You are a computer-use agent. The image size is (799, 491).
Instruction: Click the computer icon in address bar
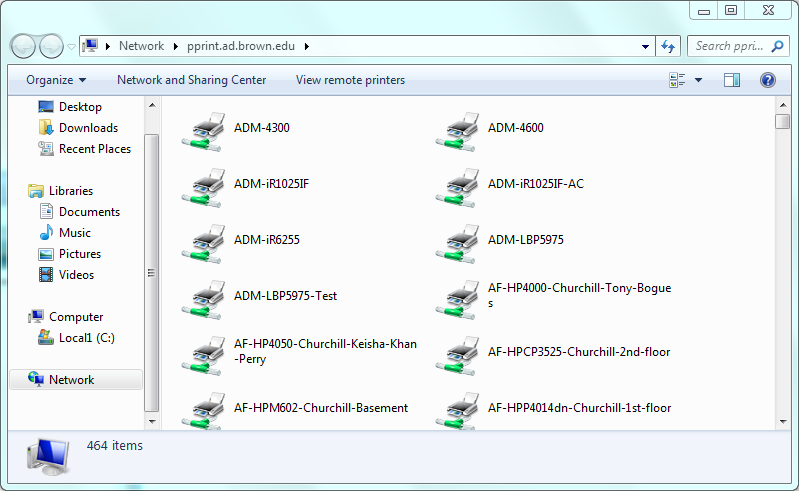click(x=90, y=46)
